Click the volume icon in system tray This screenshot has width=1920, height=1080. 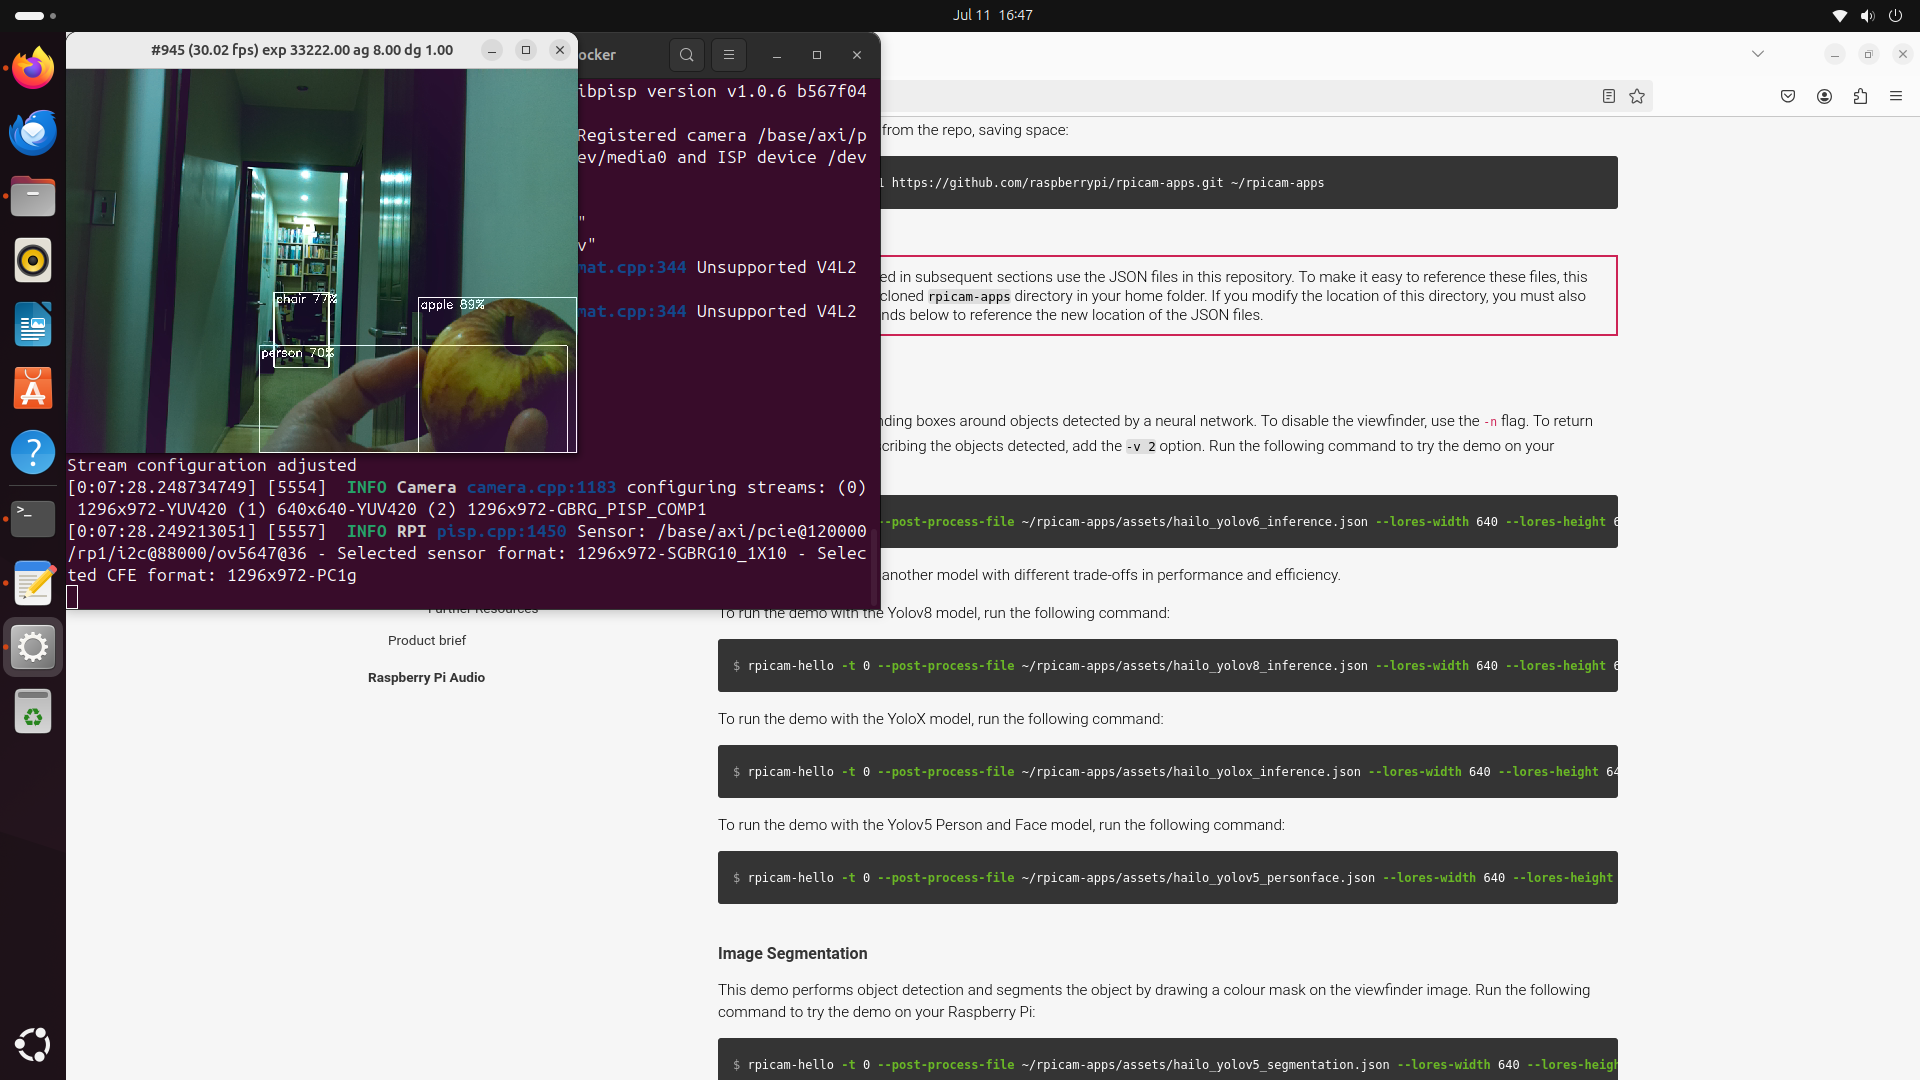(x=1867, y=15)
